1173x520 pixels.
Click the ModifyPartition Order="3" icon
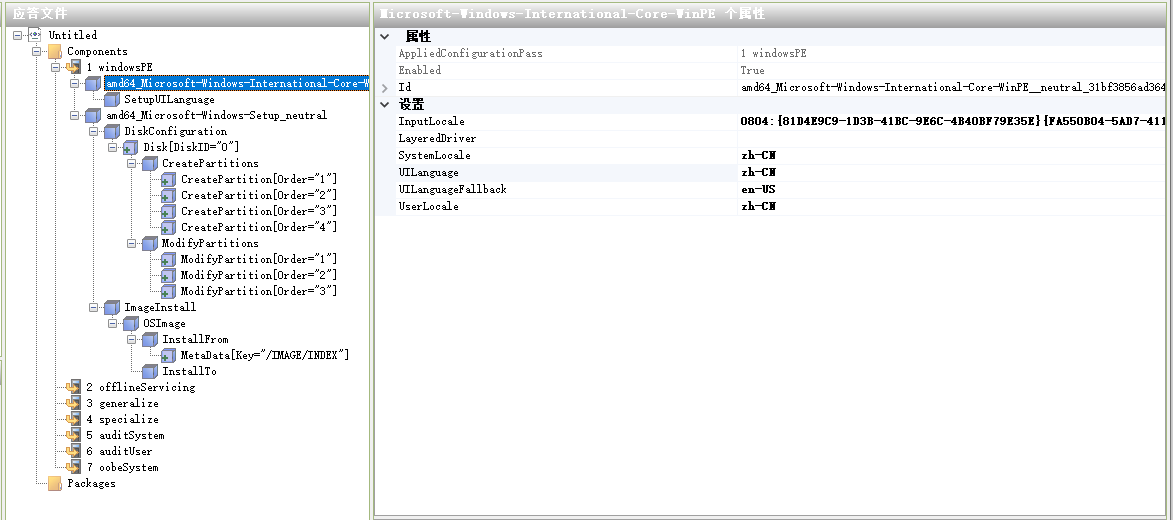[x=168, y=291]
